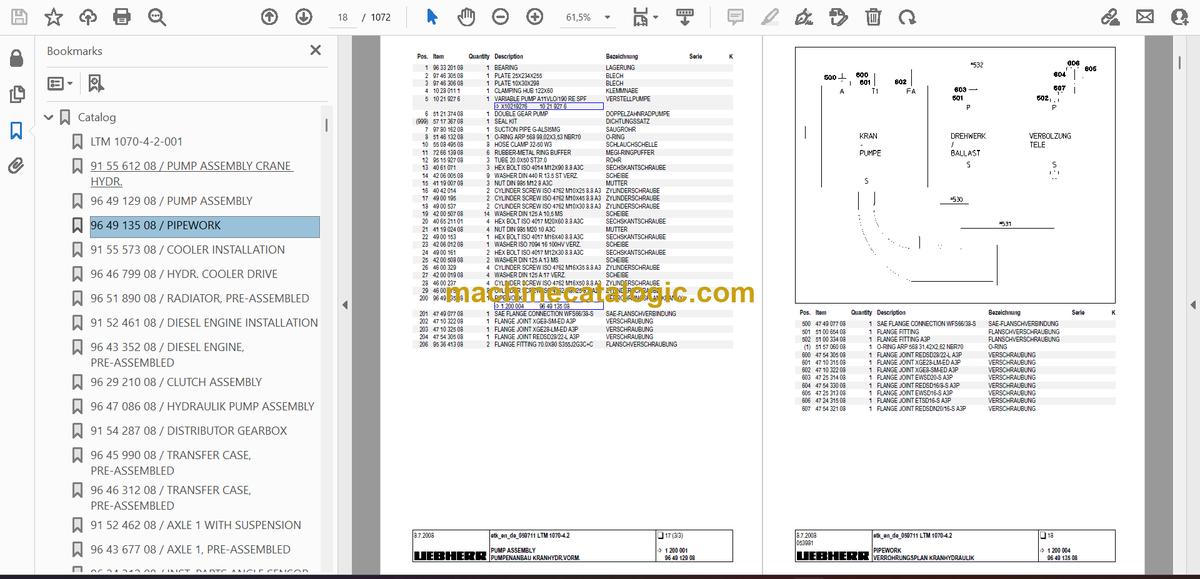Viewport: 1200px width, 579px height.
Task: Open bookmark 96 49 129 08 / PUMP ASSEMBLY
Action: (x=171, y=201)
